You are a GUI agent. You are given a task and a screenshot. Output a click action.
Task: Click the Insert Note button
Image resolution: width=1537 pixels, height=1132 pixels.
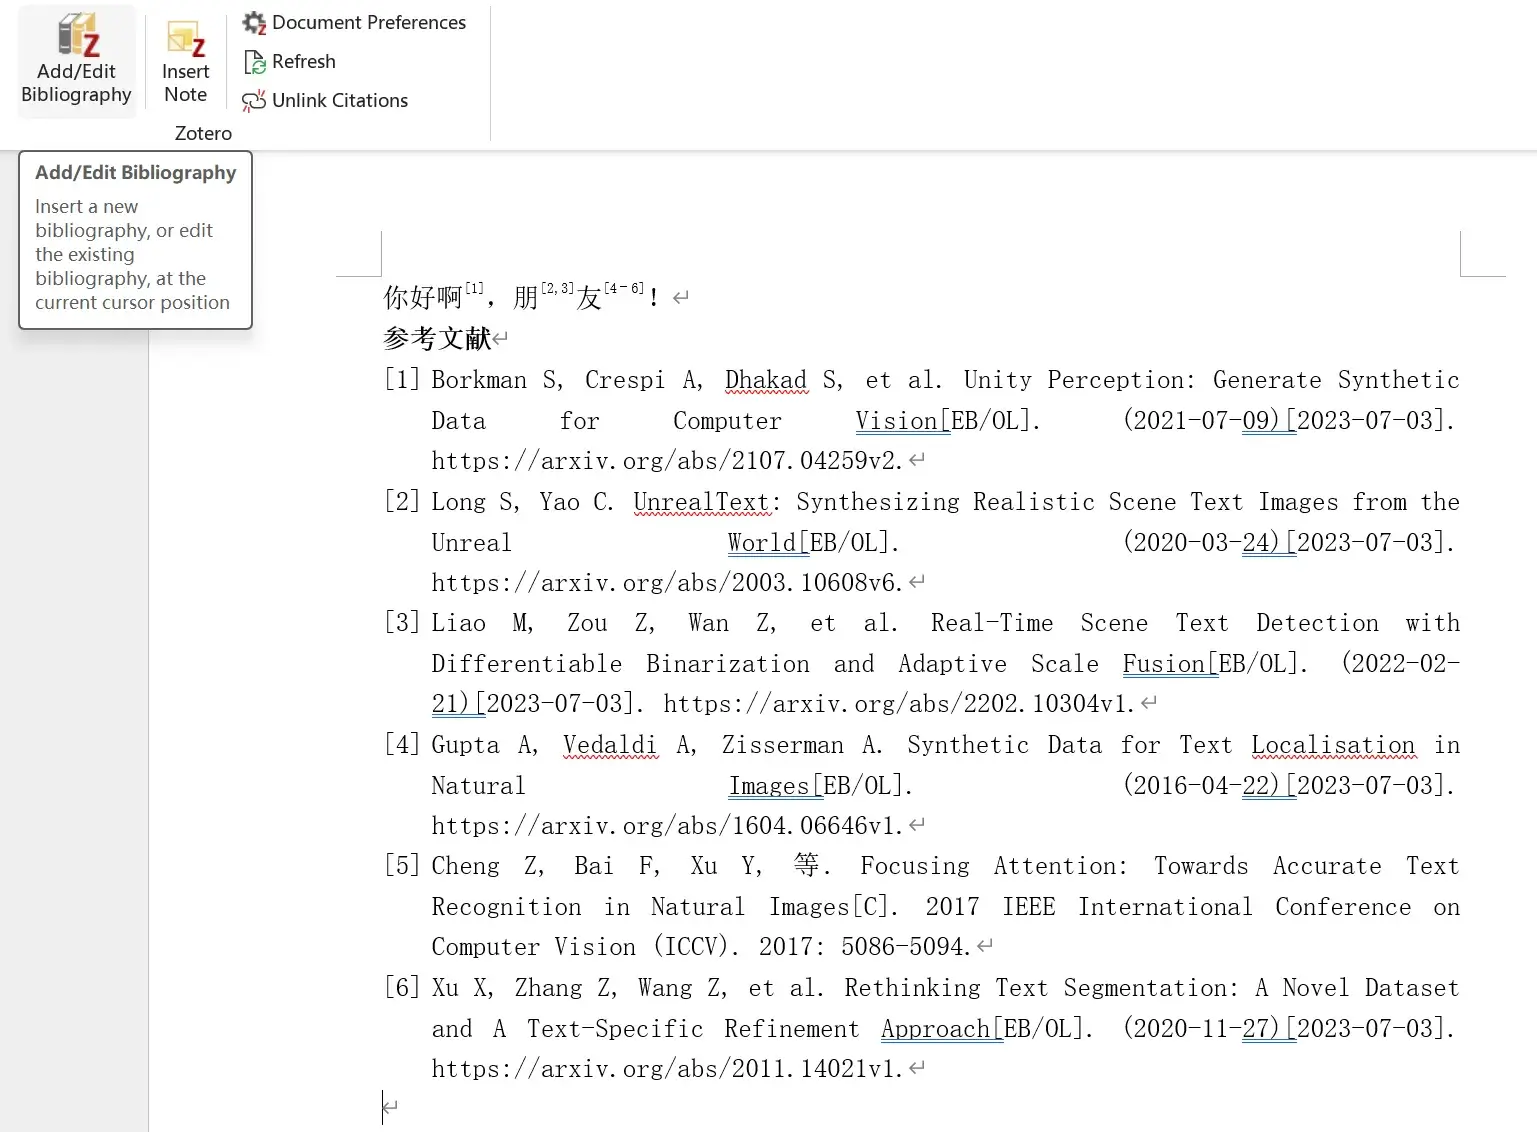186,63
